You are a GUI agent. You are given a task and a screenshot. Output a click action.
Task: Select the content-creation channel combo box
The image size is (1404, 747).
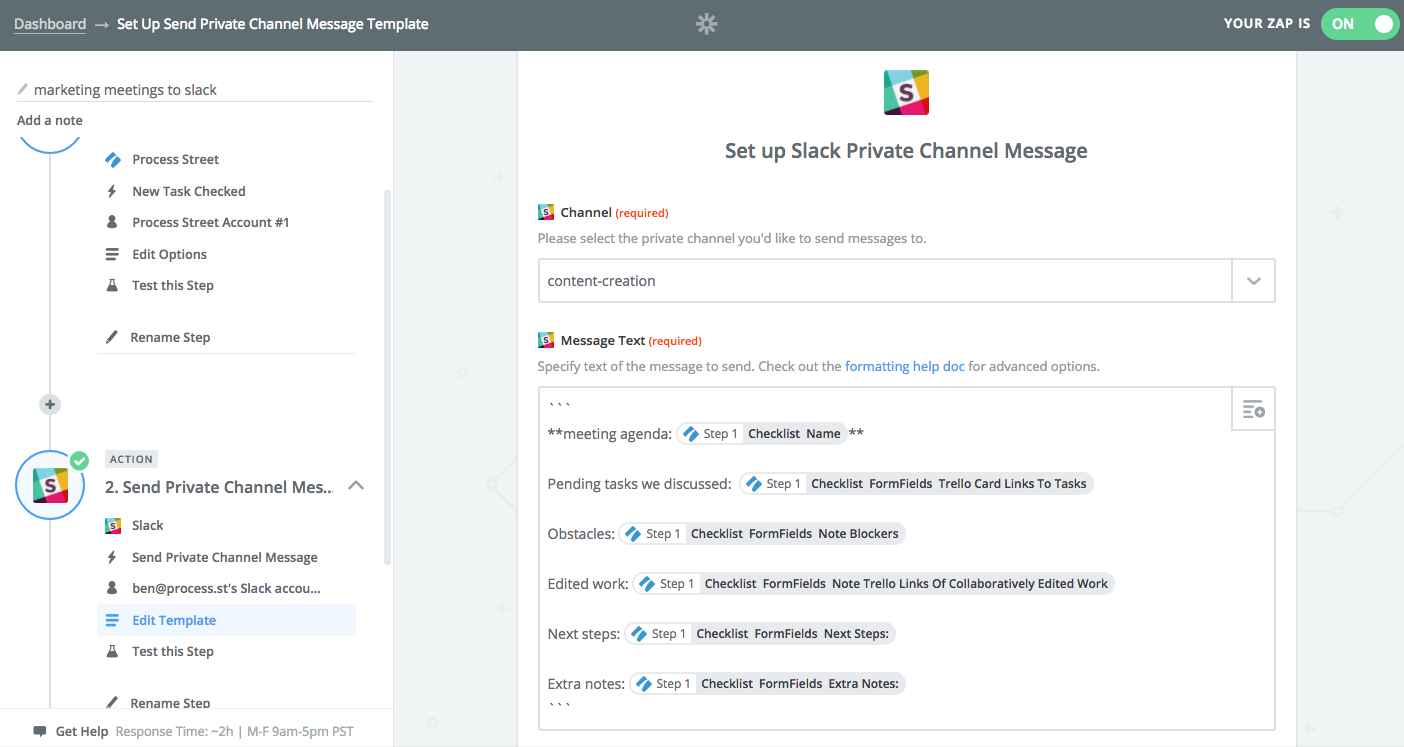(x=906, y=281)
